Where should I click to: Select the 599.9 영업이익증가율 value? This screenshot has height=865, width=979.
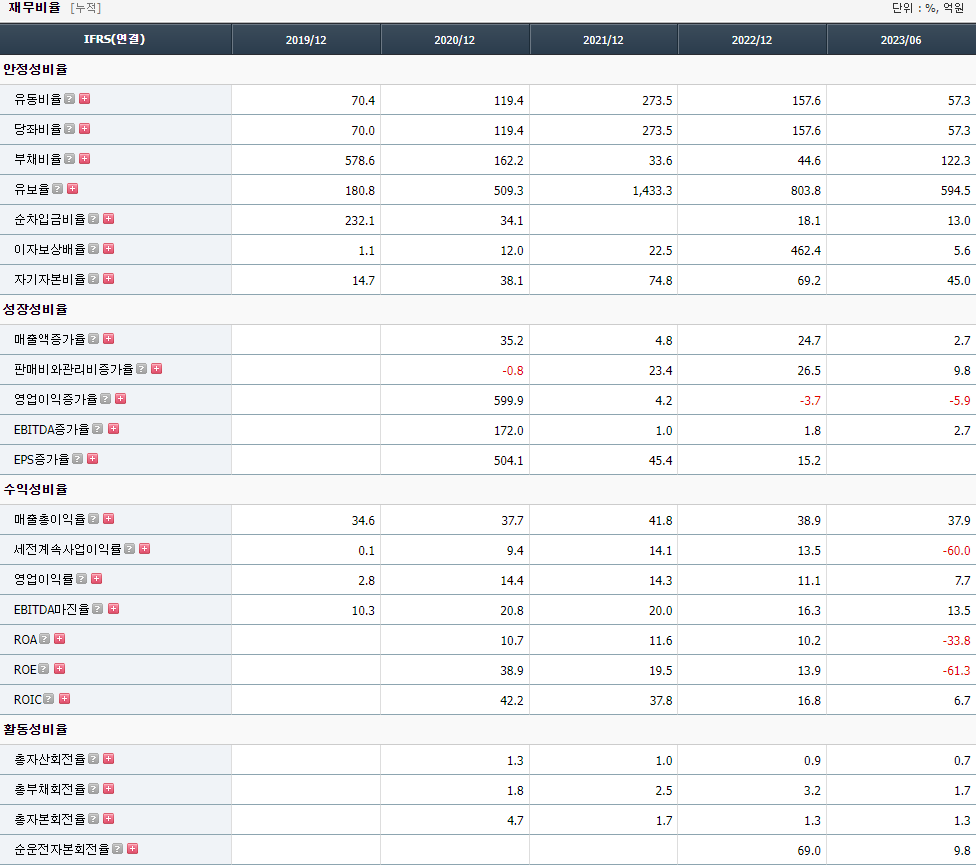click(x=509, y=400)
